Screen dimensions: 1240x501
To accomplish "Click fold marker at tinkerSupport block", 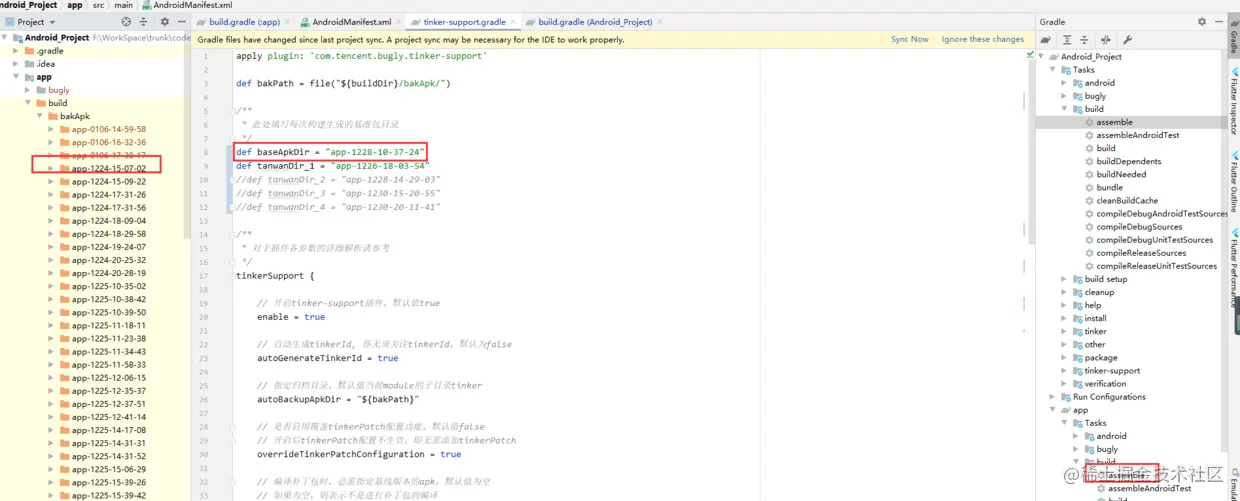I will 231,275.
